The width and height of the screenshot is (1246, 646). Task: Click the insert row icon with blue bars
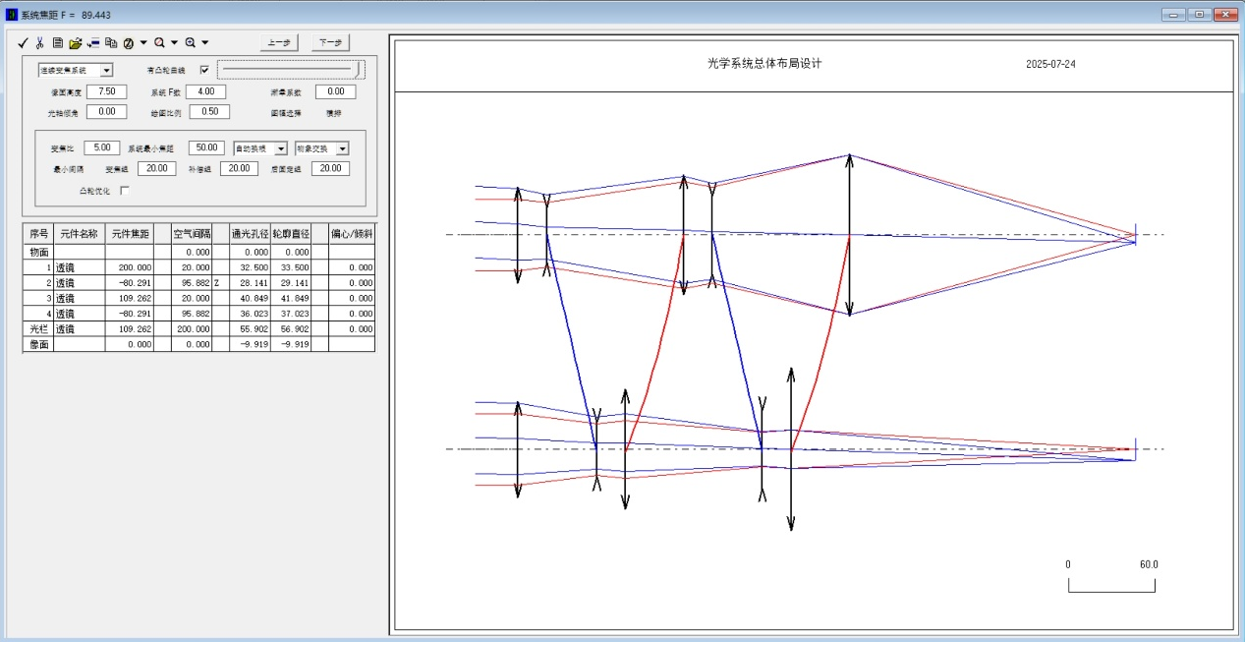[93, 43]
